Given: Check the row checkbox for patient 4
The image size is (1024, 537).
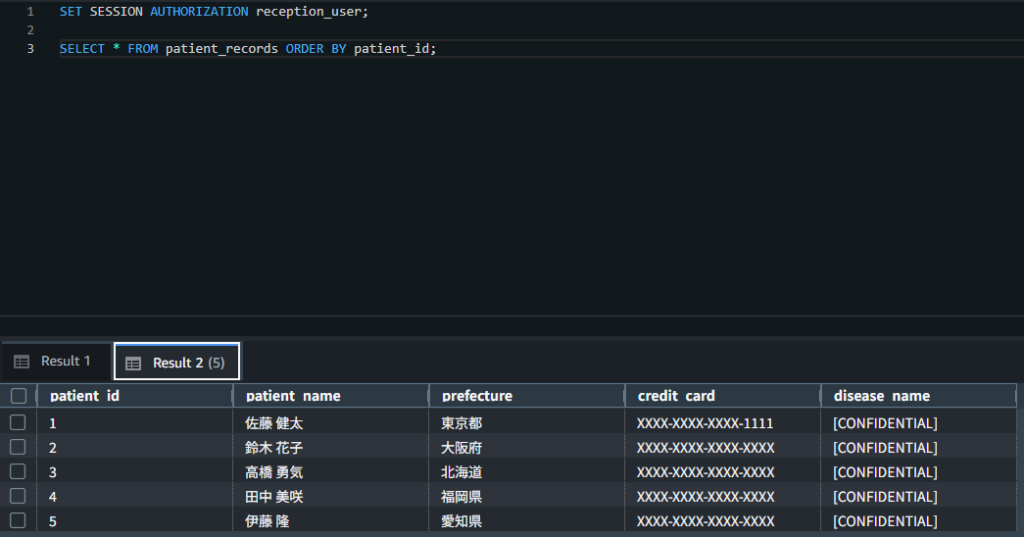Looking at the screenshot, I should tap(18, 496).
